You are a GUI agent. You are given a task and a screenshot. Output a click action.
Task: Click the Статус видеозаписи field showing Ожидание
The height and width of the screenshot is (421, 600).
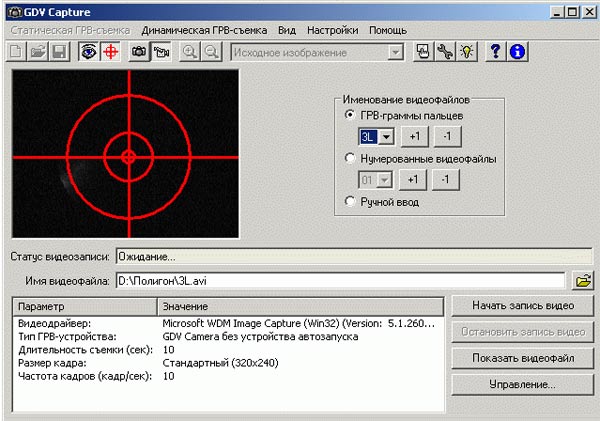pos(354,256)
